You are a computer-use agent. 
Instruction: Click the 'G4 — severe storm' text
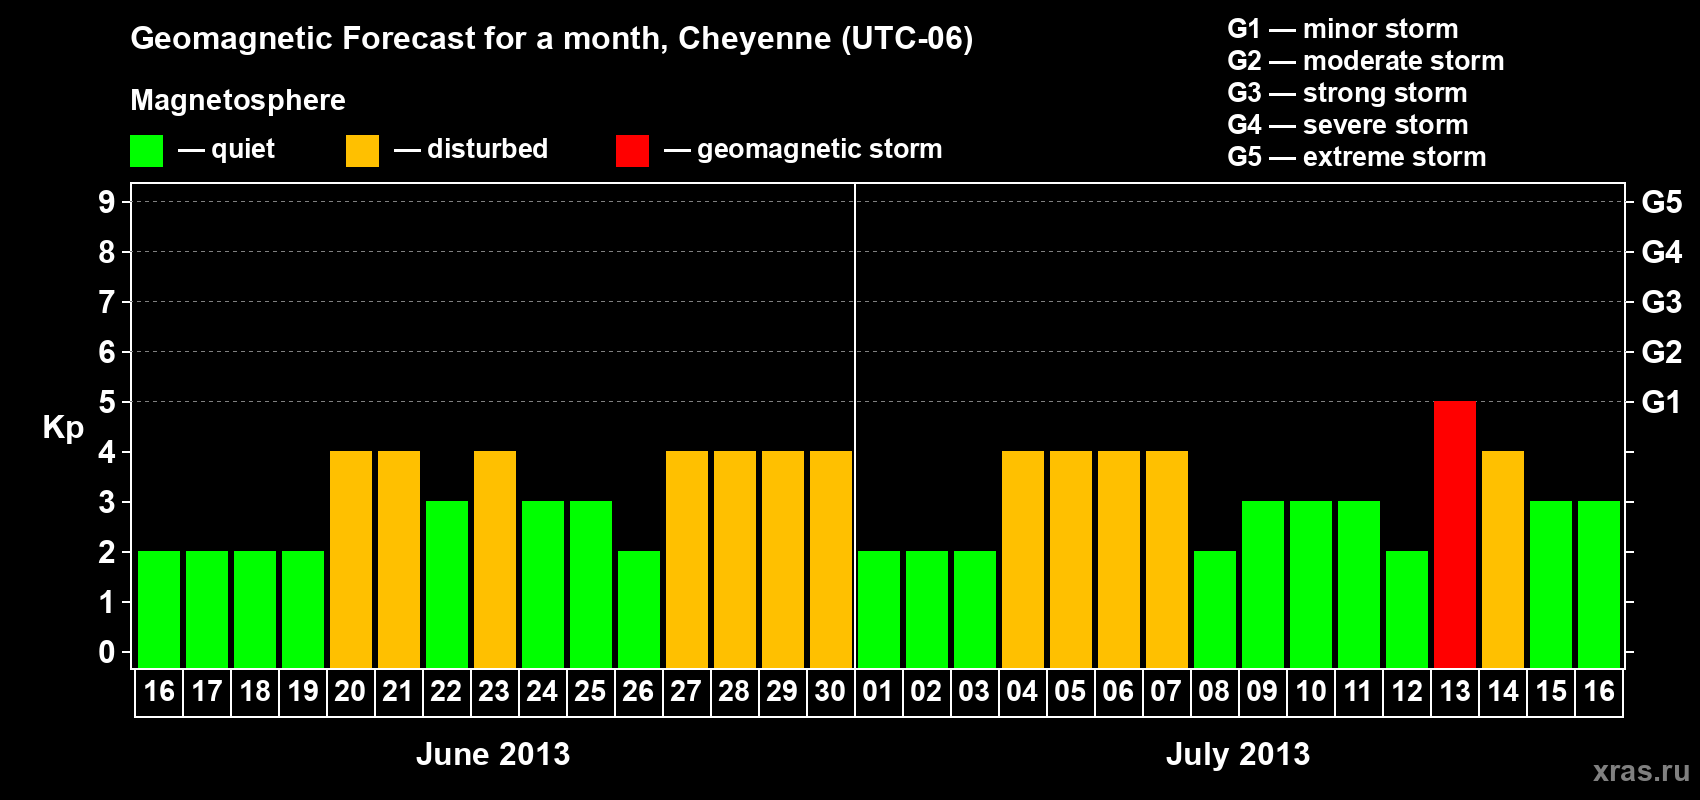coord(1348,125)
